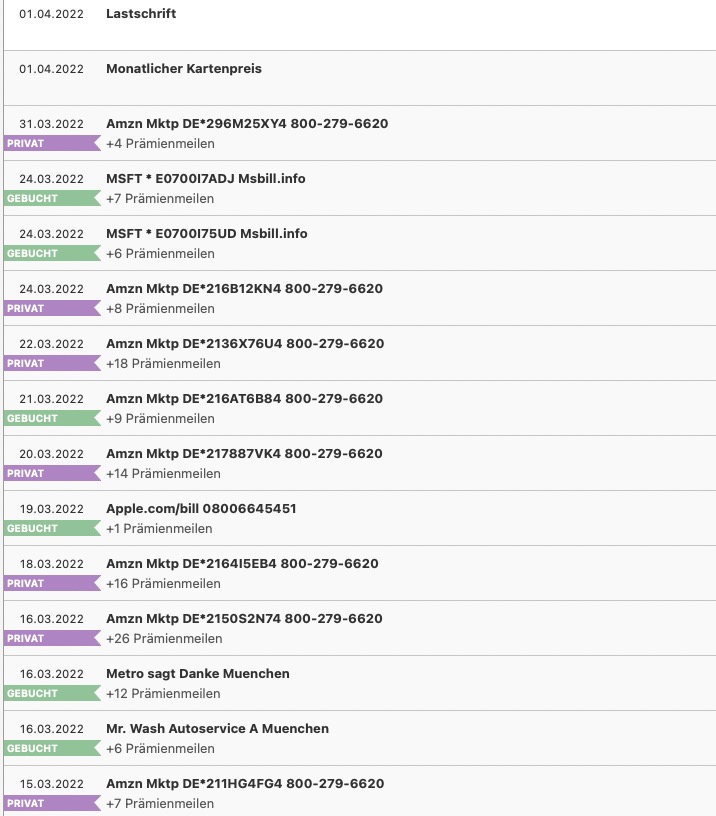Open the Lastschrift entry from 01.04.2022
Viewport: 716px width, 816px height.
(141, 14)
